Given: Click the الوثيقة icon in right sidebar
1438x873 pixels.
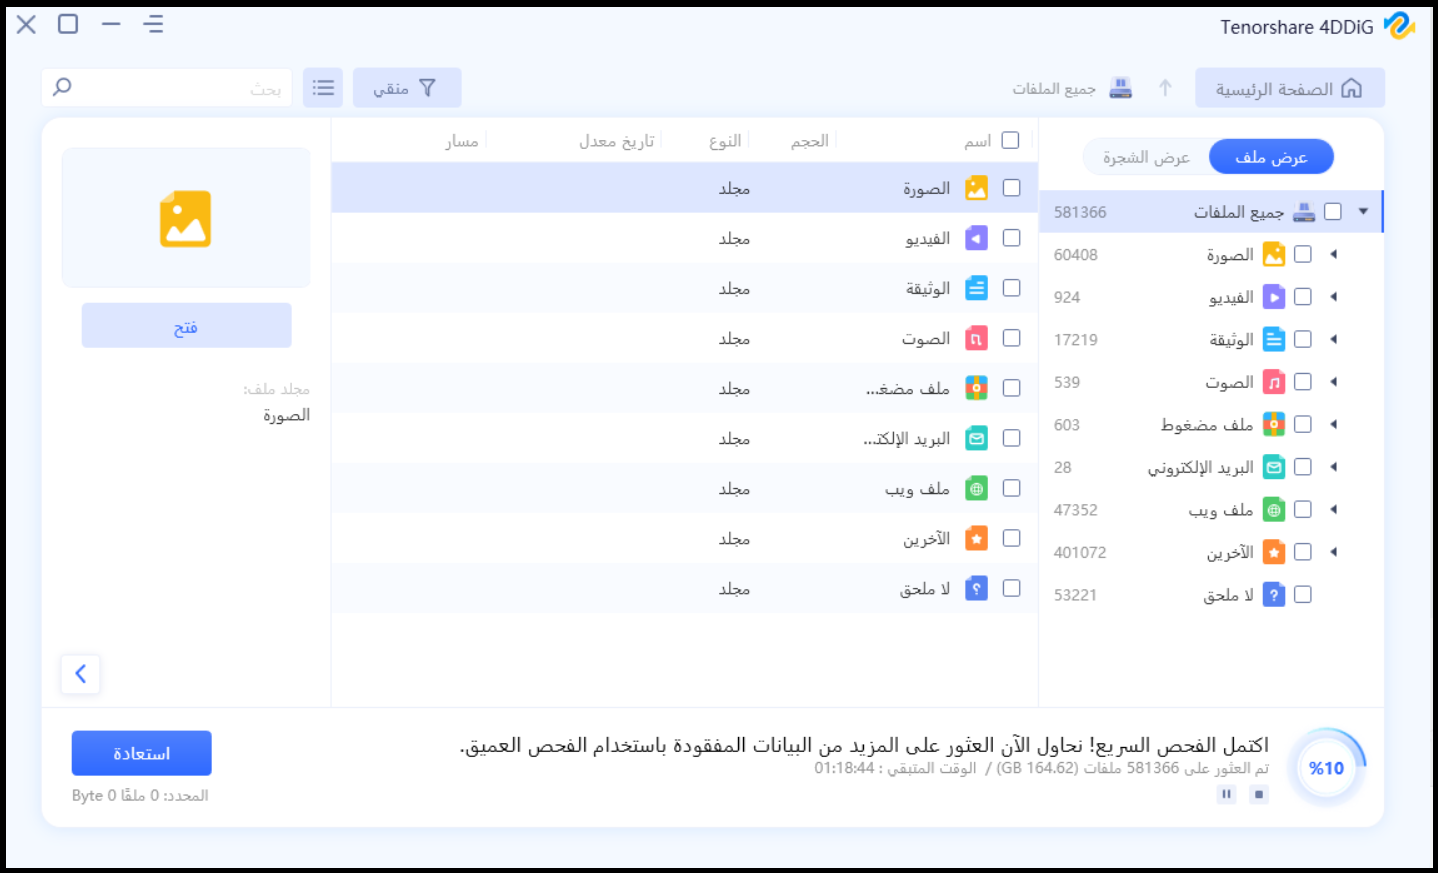Looking at the screenshot, I should point(1274,339).
